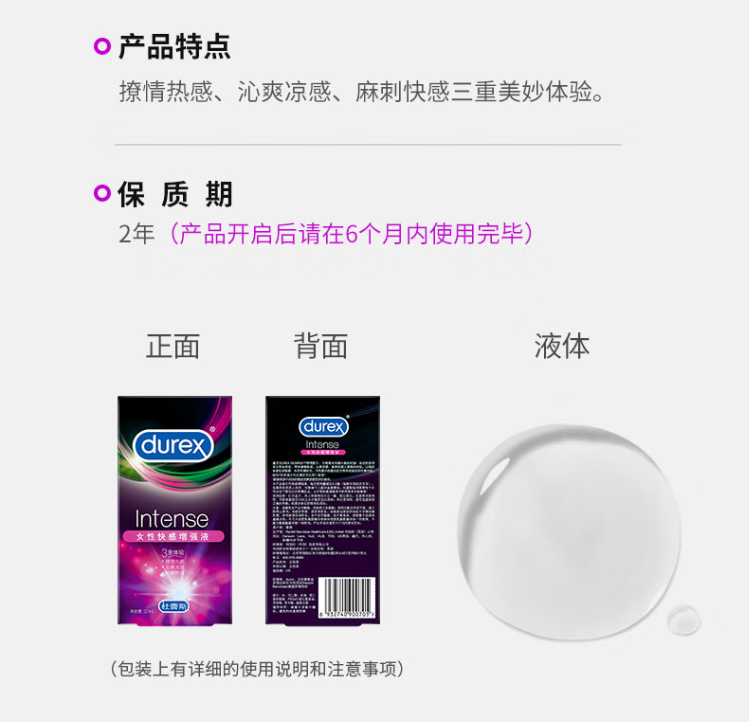749x722 pixels.
Task: Click the pink six-month usage notice
Action: 352,234
